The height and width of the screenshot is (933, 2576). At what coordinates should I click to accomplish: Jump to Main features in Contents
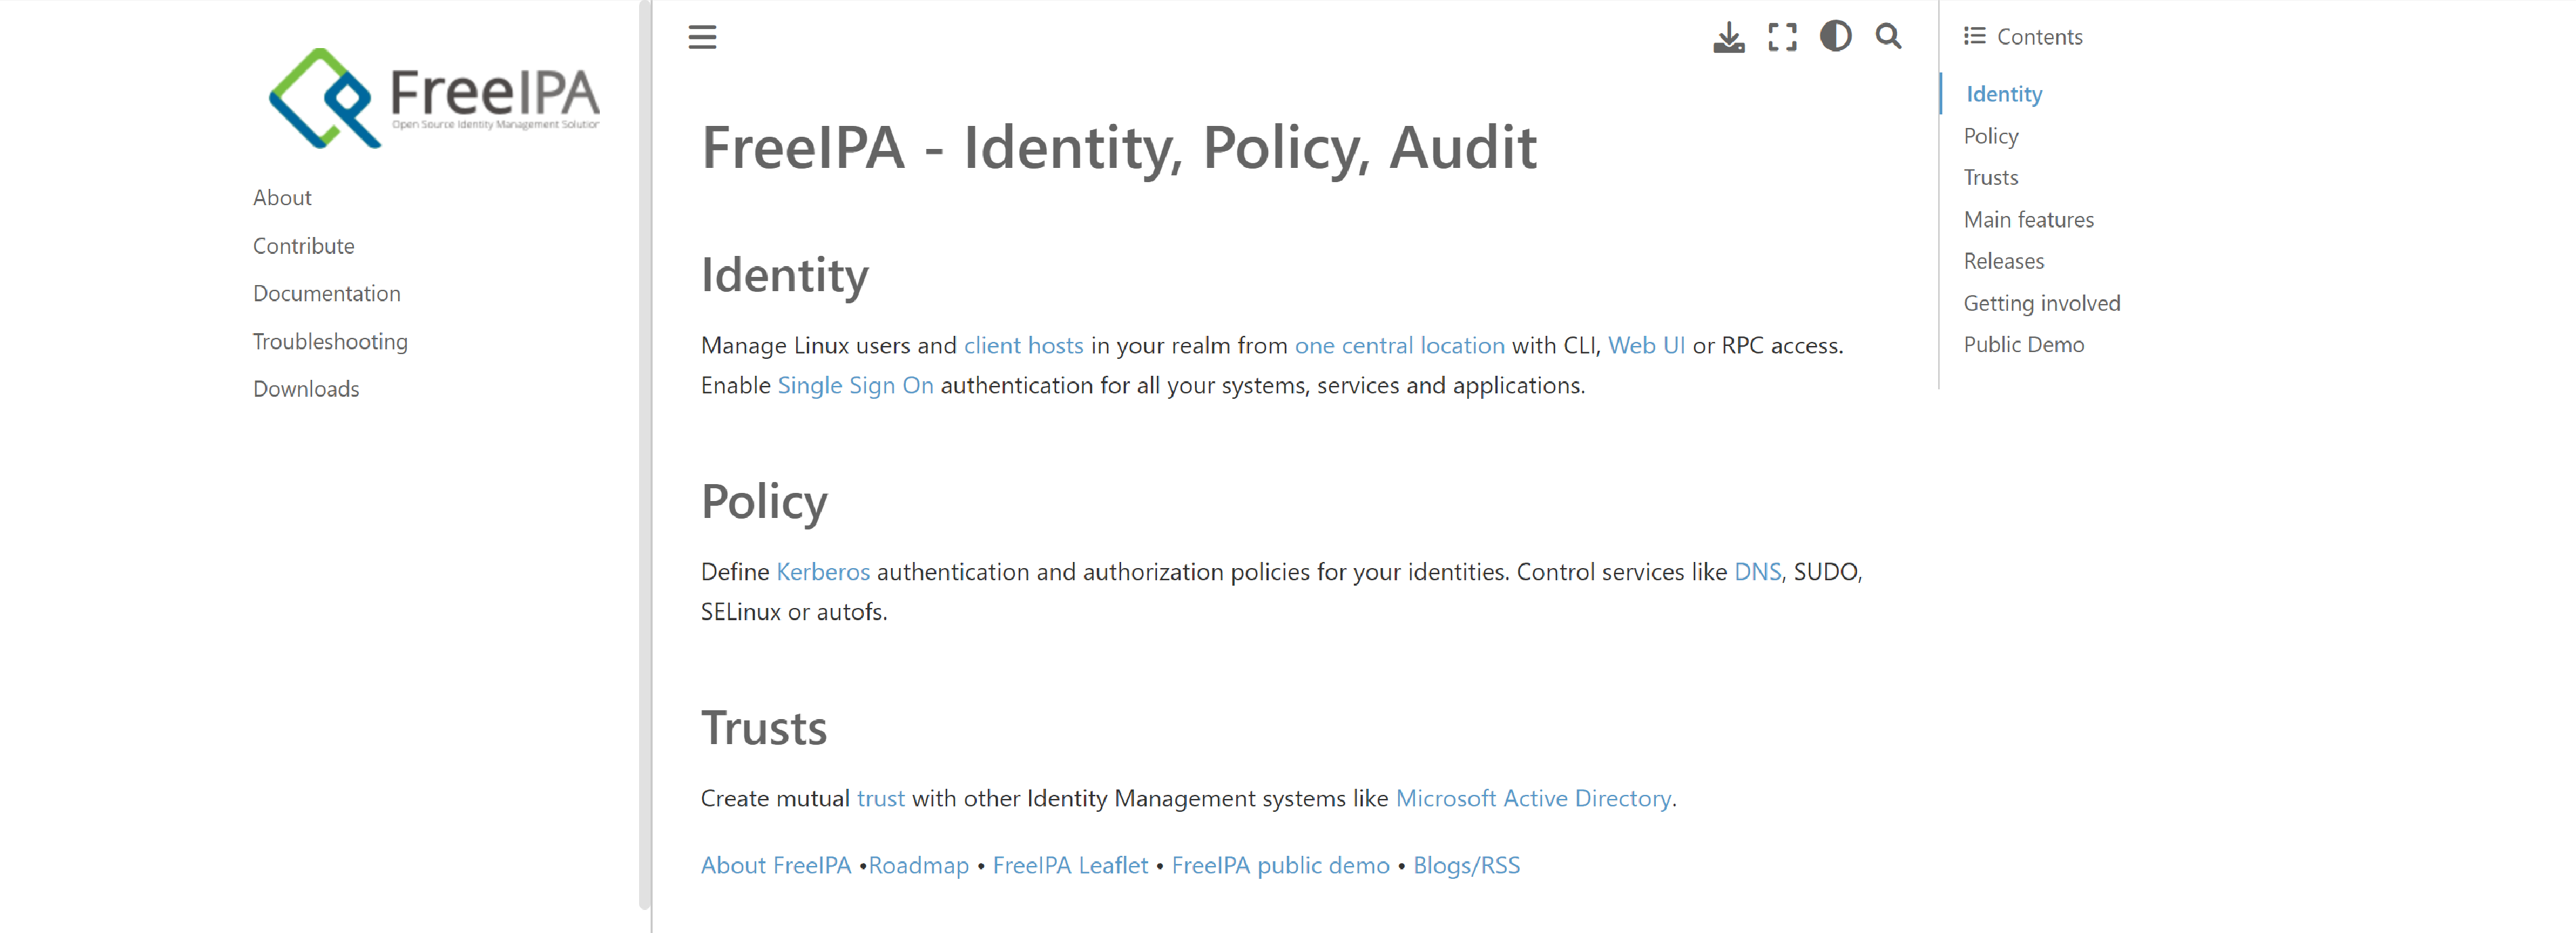pyautogui.click(x=2029, y=220)
